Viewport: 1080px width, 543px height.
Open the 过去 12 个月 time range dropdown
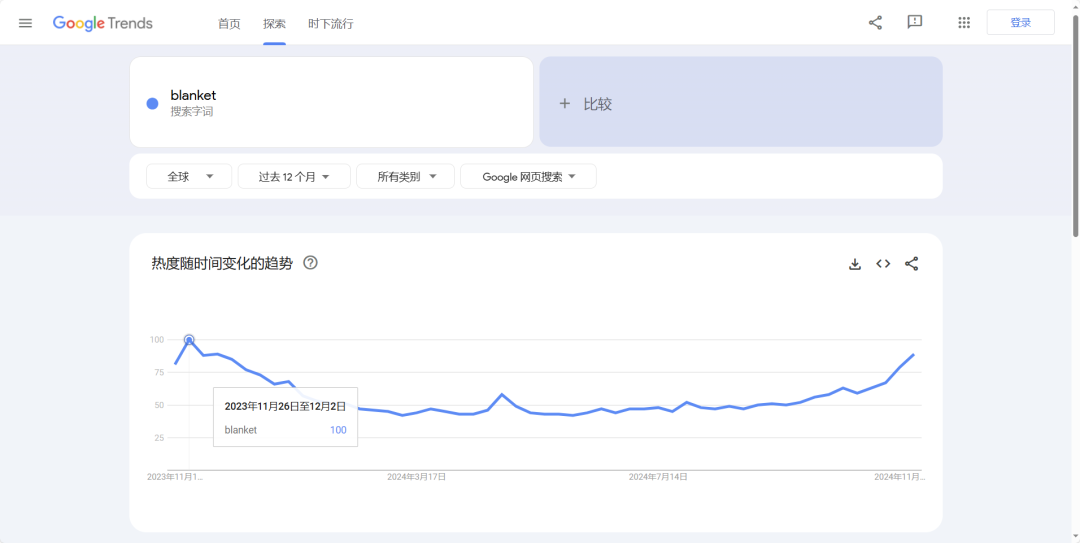[294, 177]
